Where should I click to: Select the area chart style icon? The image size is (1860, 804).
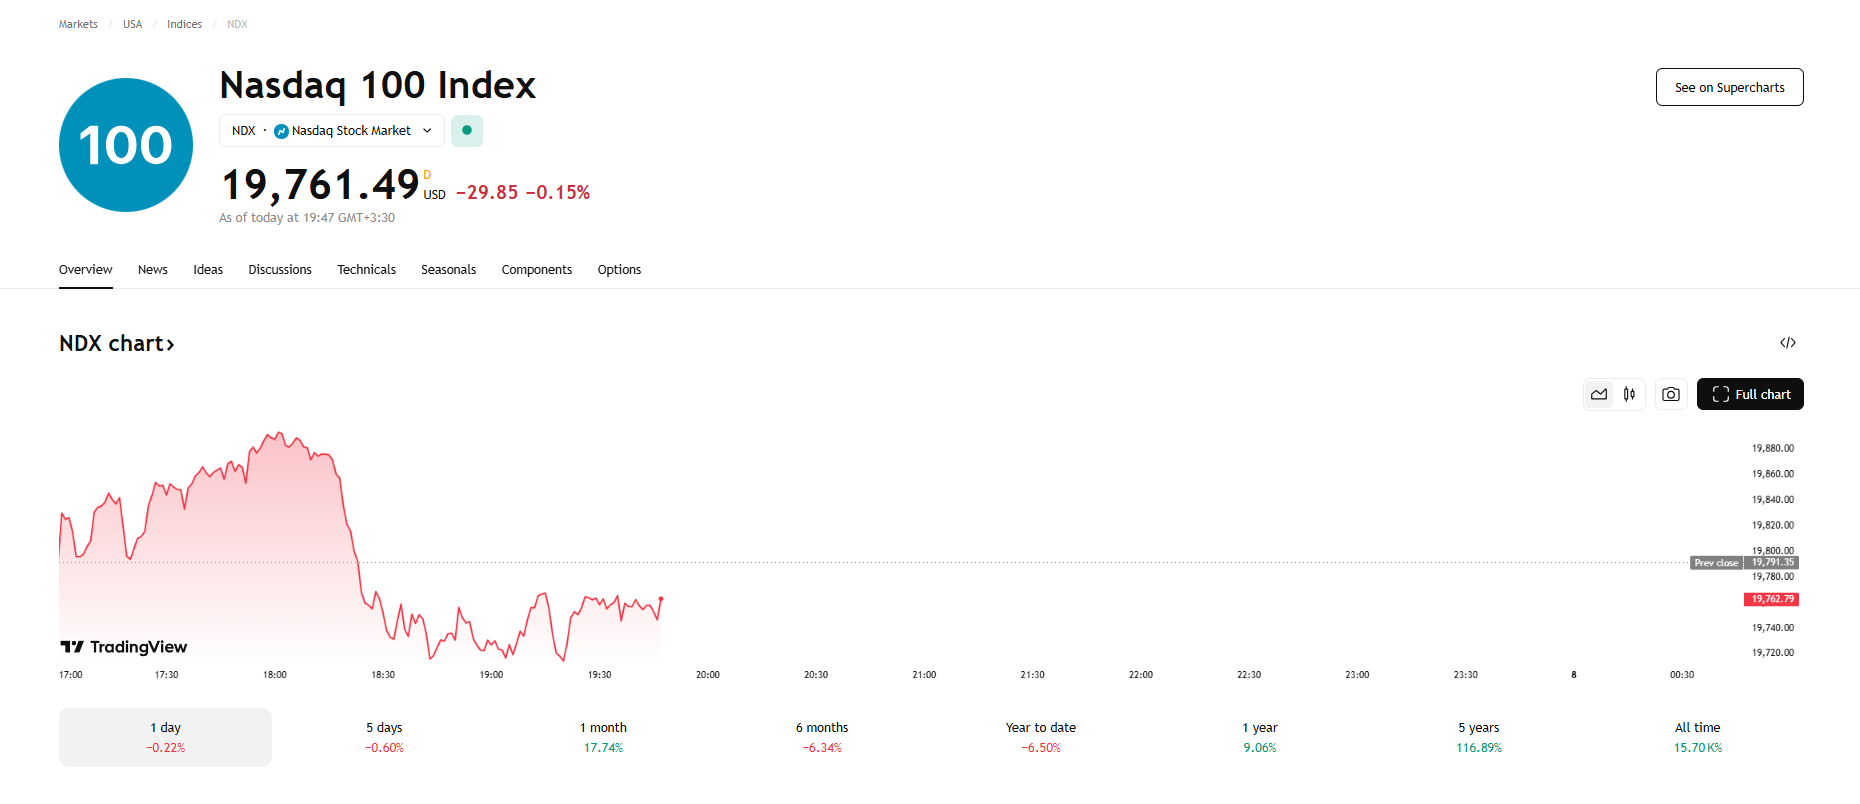click(1599, 394)
